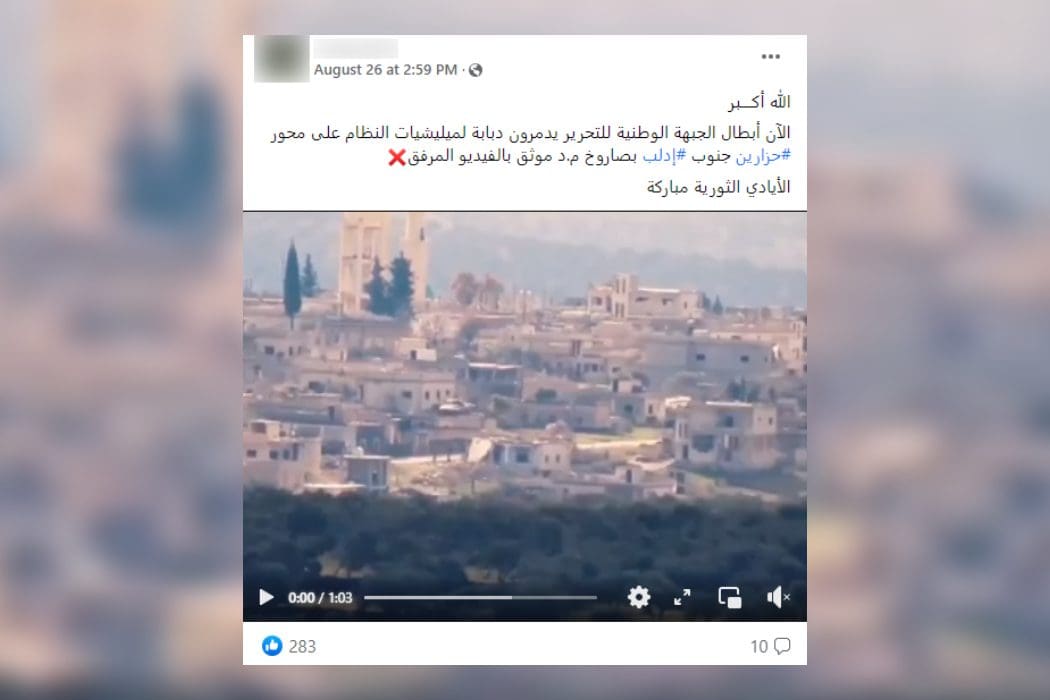Viewport: 1050px width, 700px height.
Task: Click the blue like reaction icon
Action: 272,646
